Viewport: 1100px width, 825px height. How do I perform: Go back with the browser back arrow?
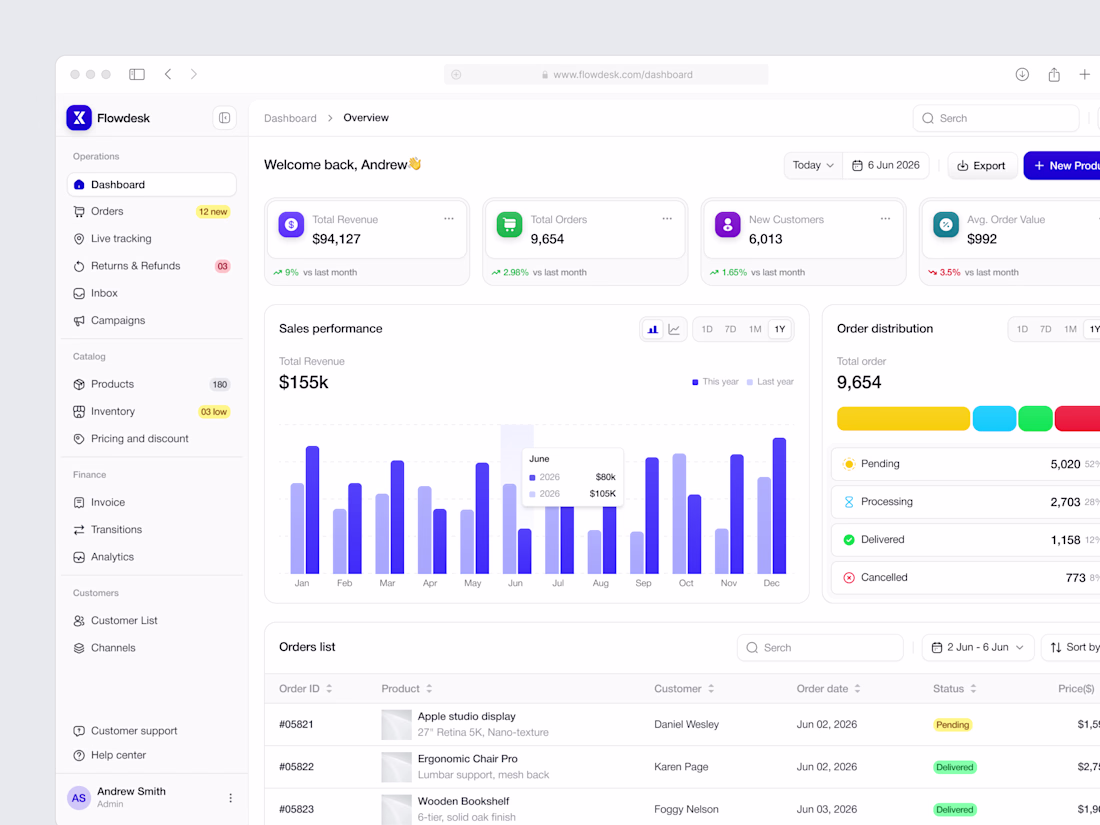168,74
